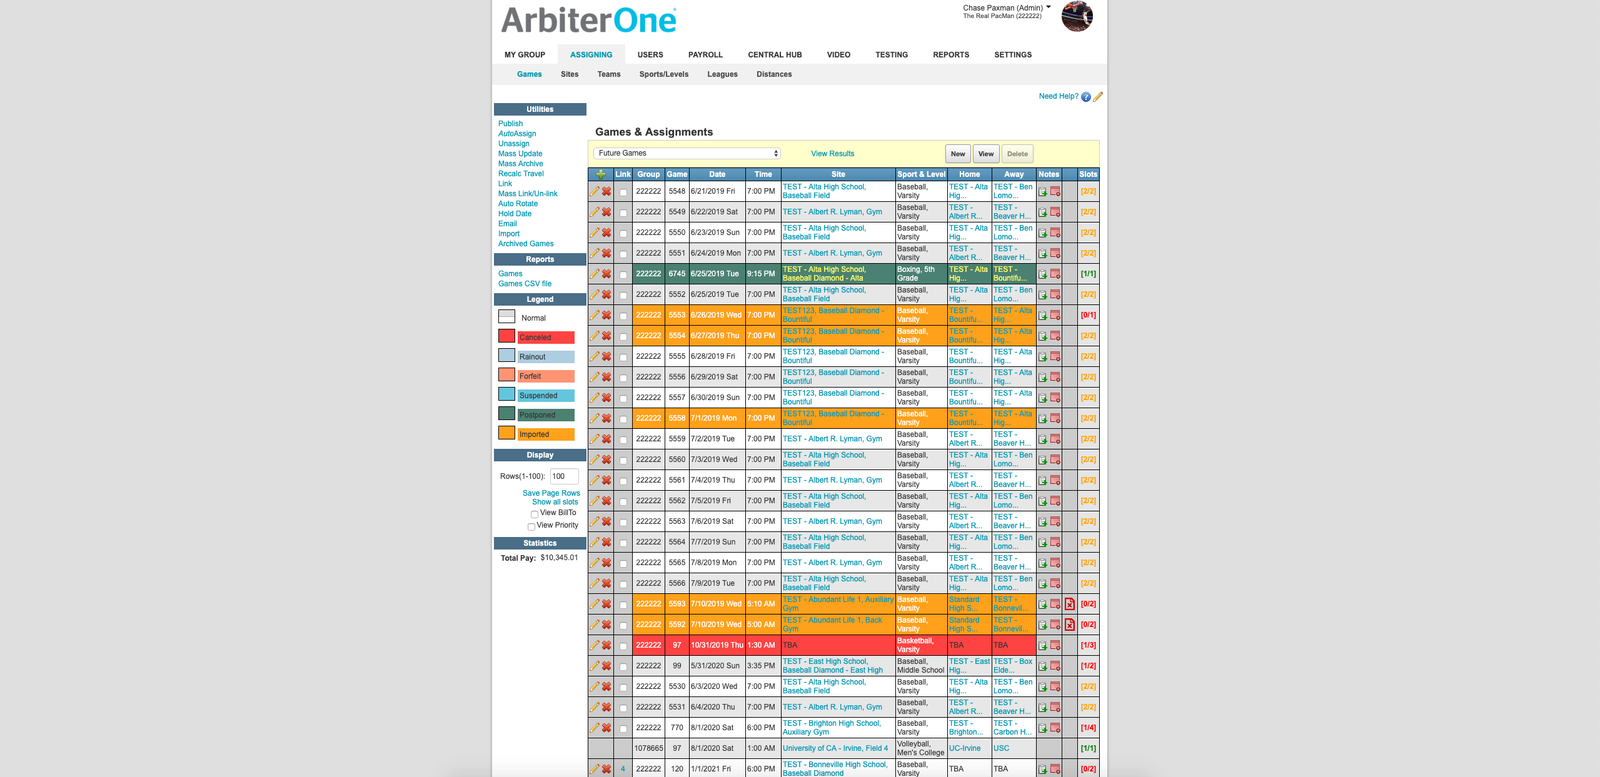Click the Rainout light blue legend swatch
1600x777 pixels.
point(506,355)
